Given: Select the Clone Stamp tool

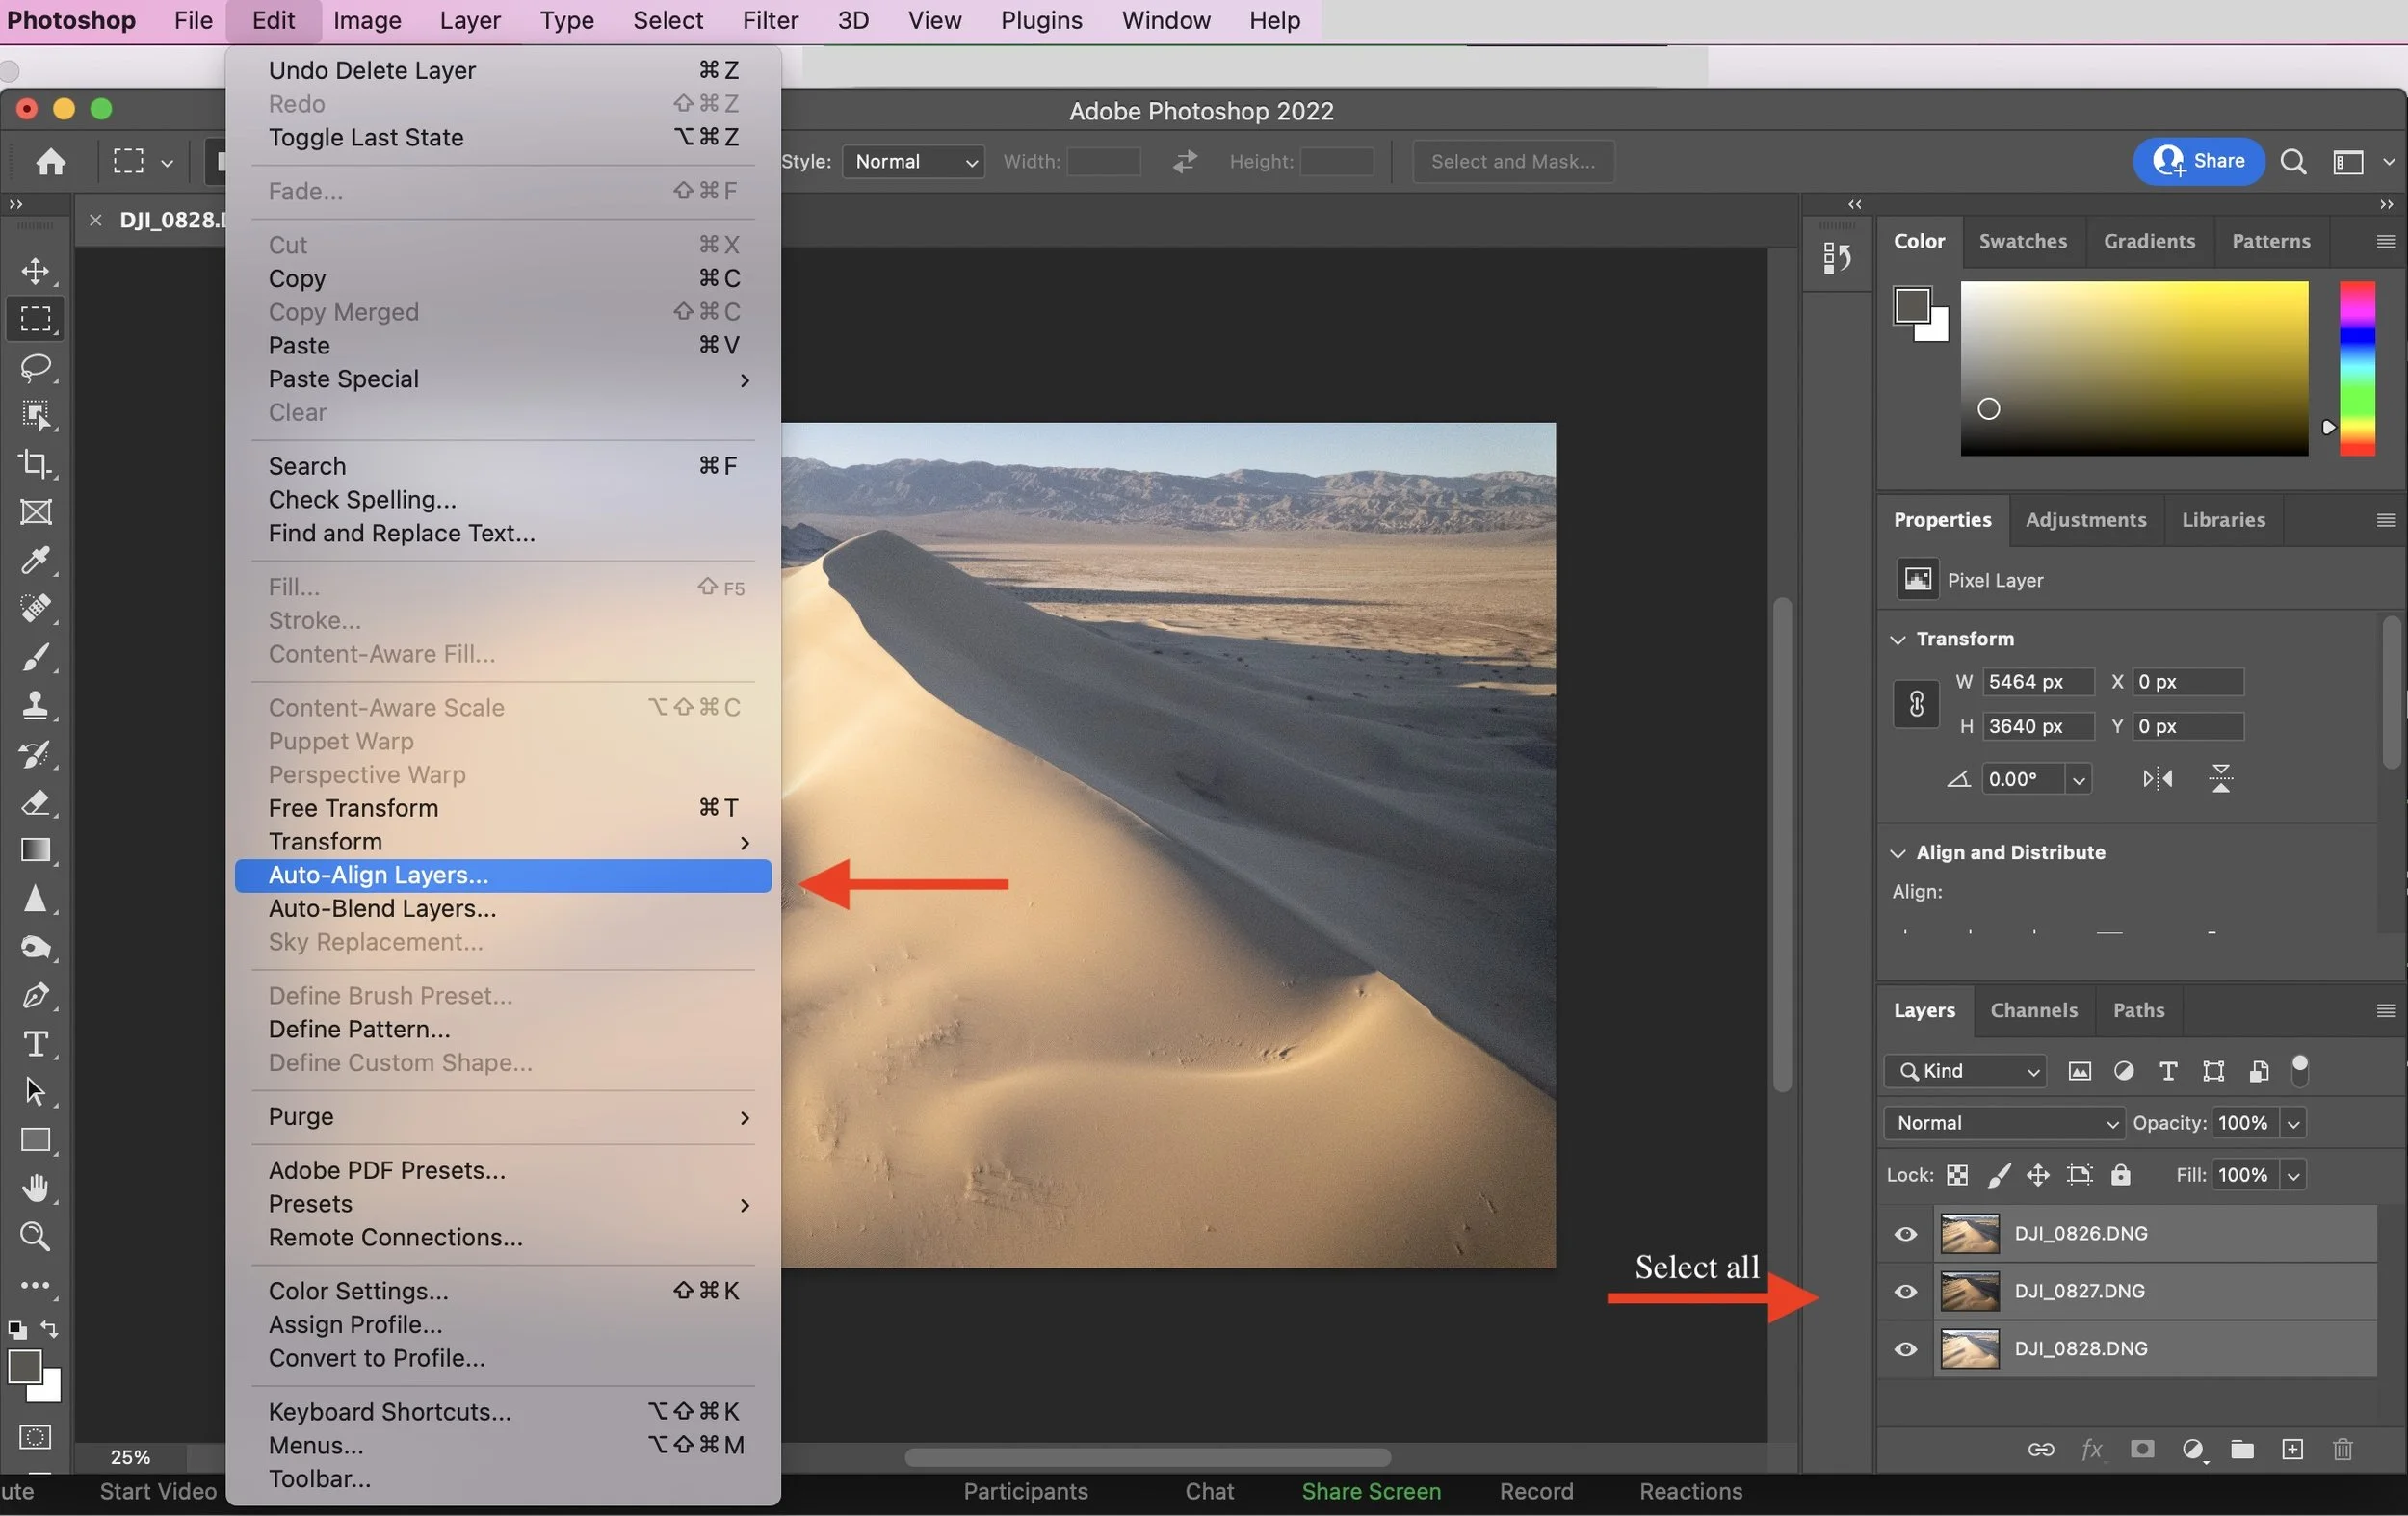Looking at the screenshot, I should 36,705.
